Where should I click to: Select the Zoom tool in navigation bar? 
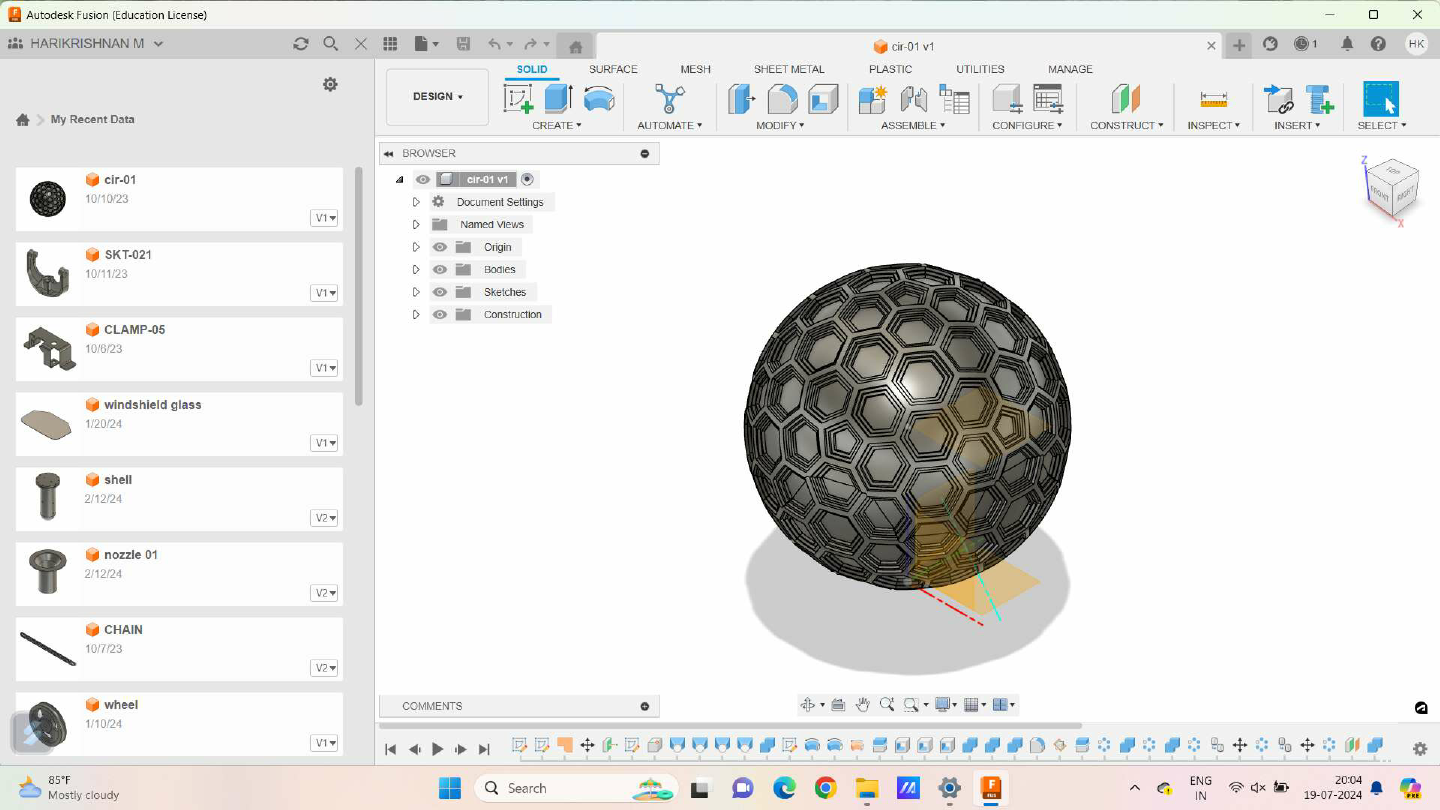[x=886, y=704]
